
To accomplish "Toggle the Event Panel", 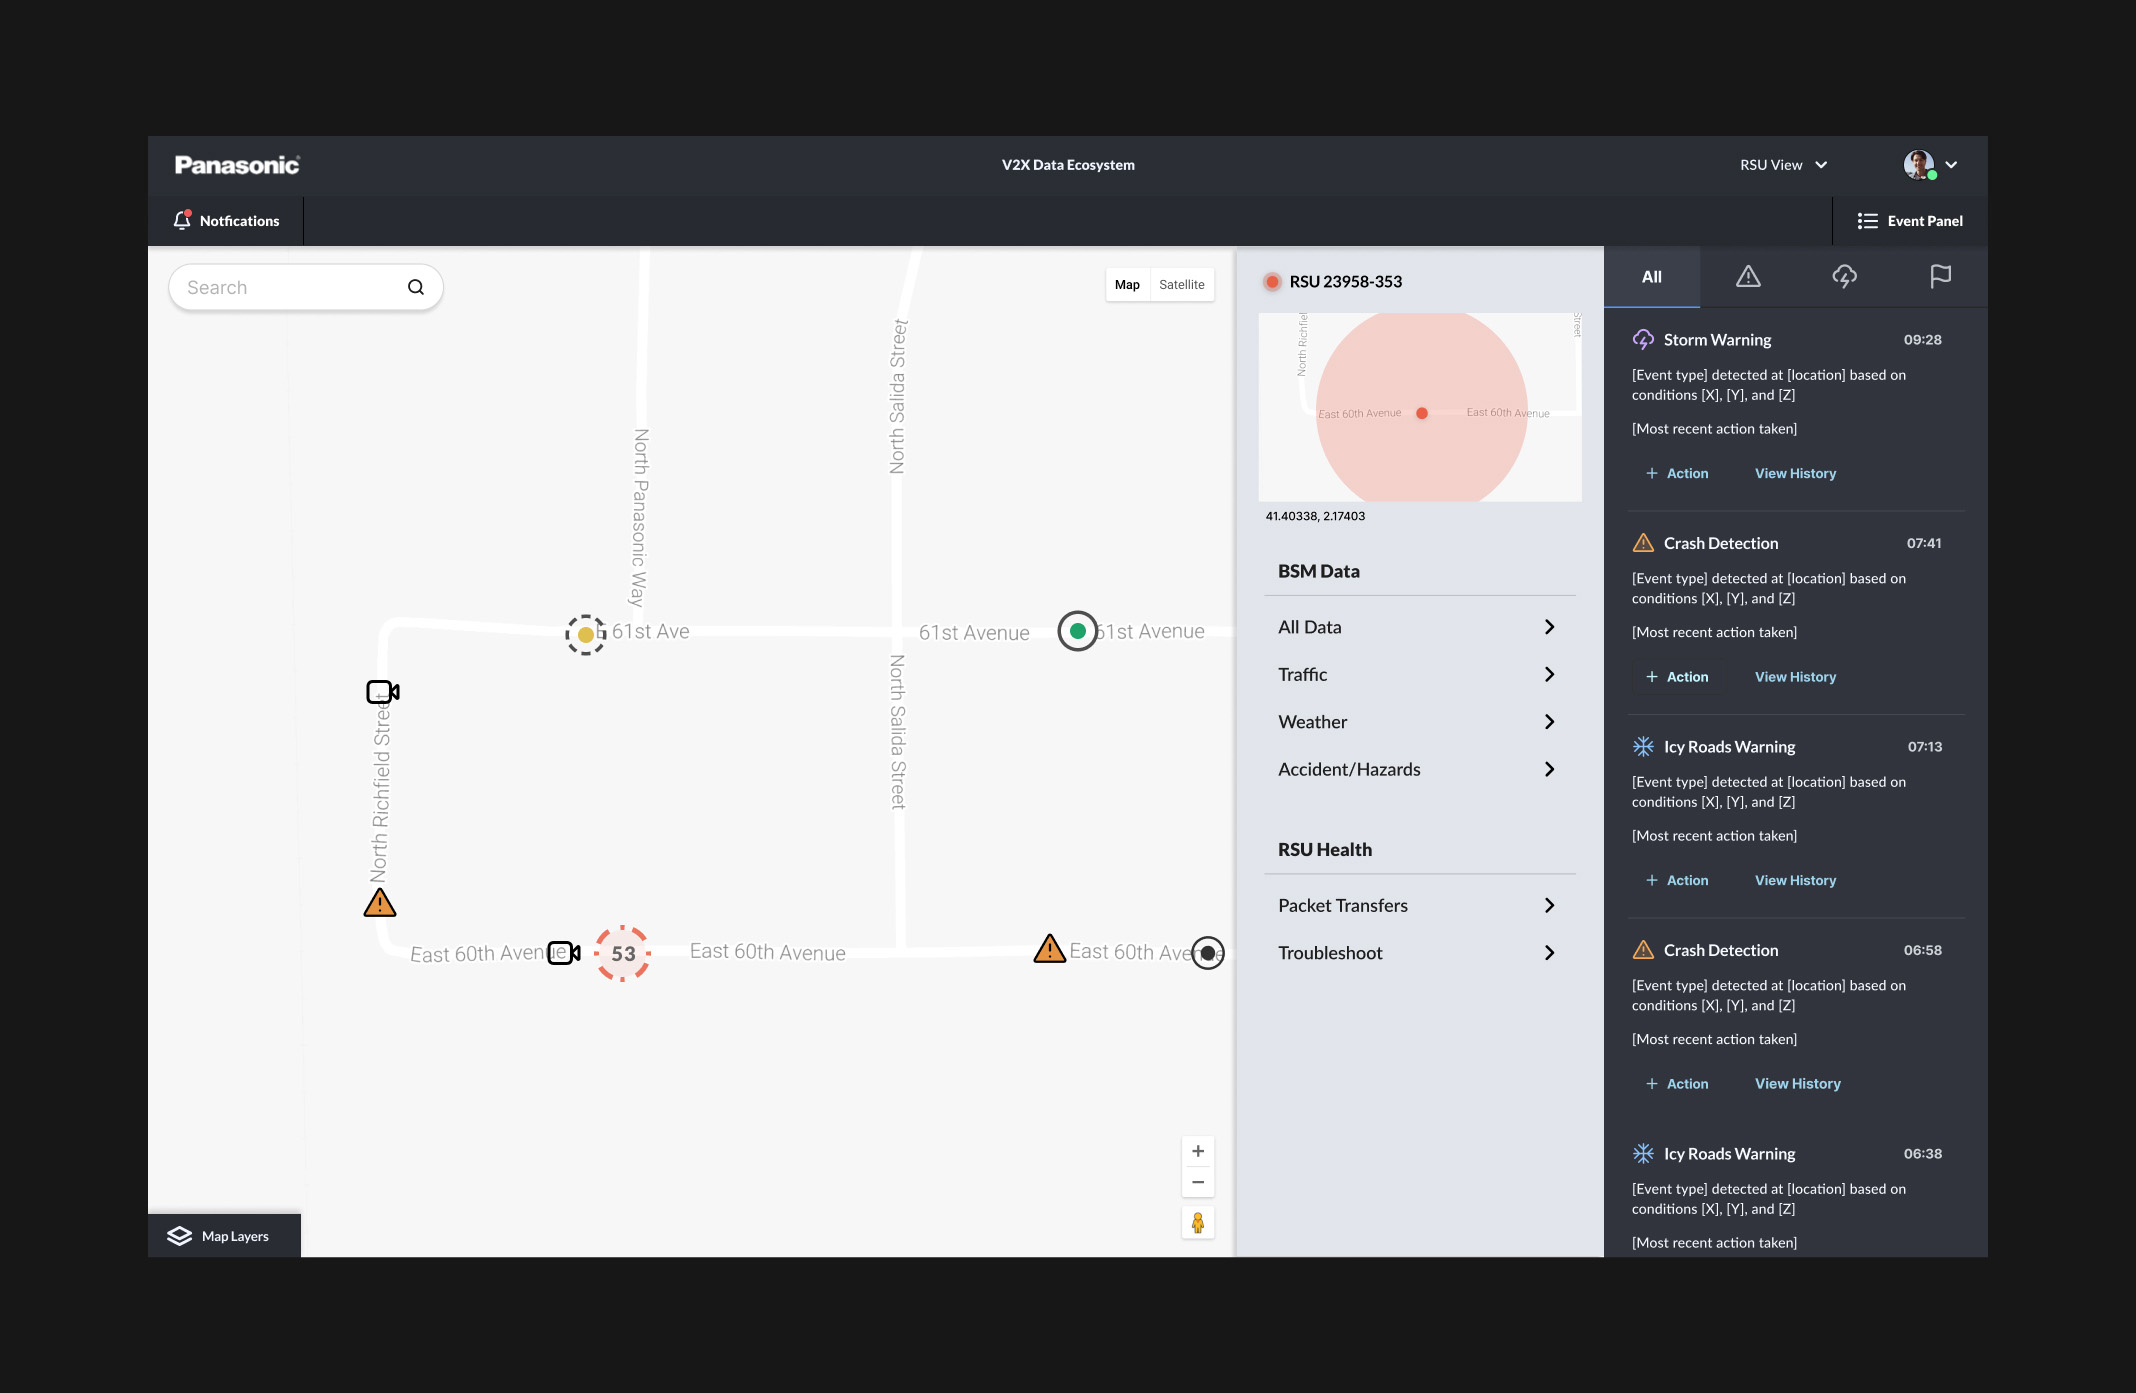I will tap(1910, 221).
